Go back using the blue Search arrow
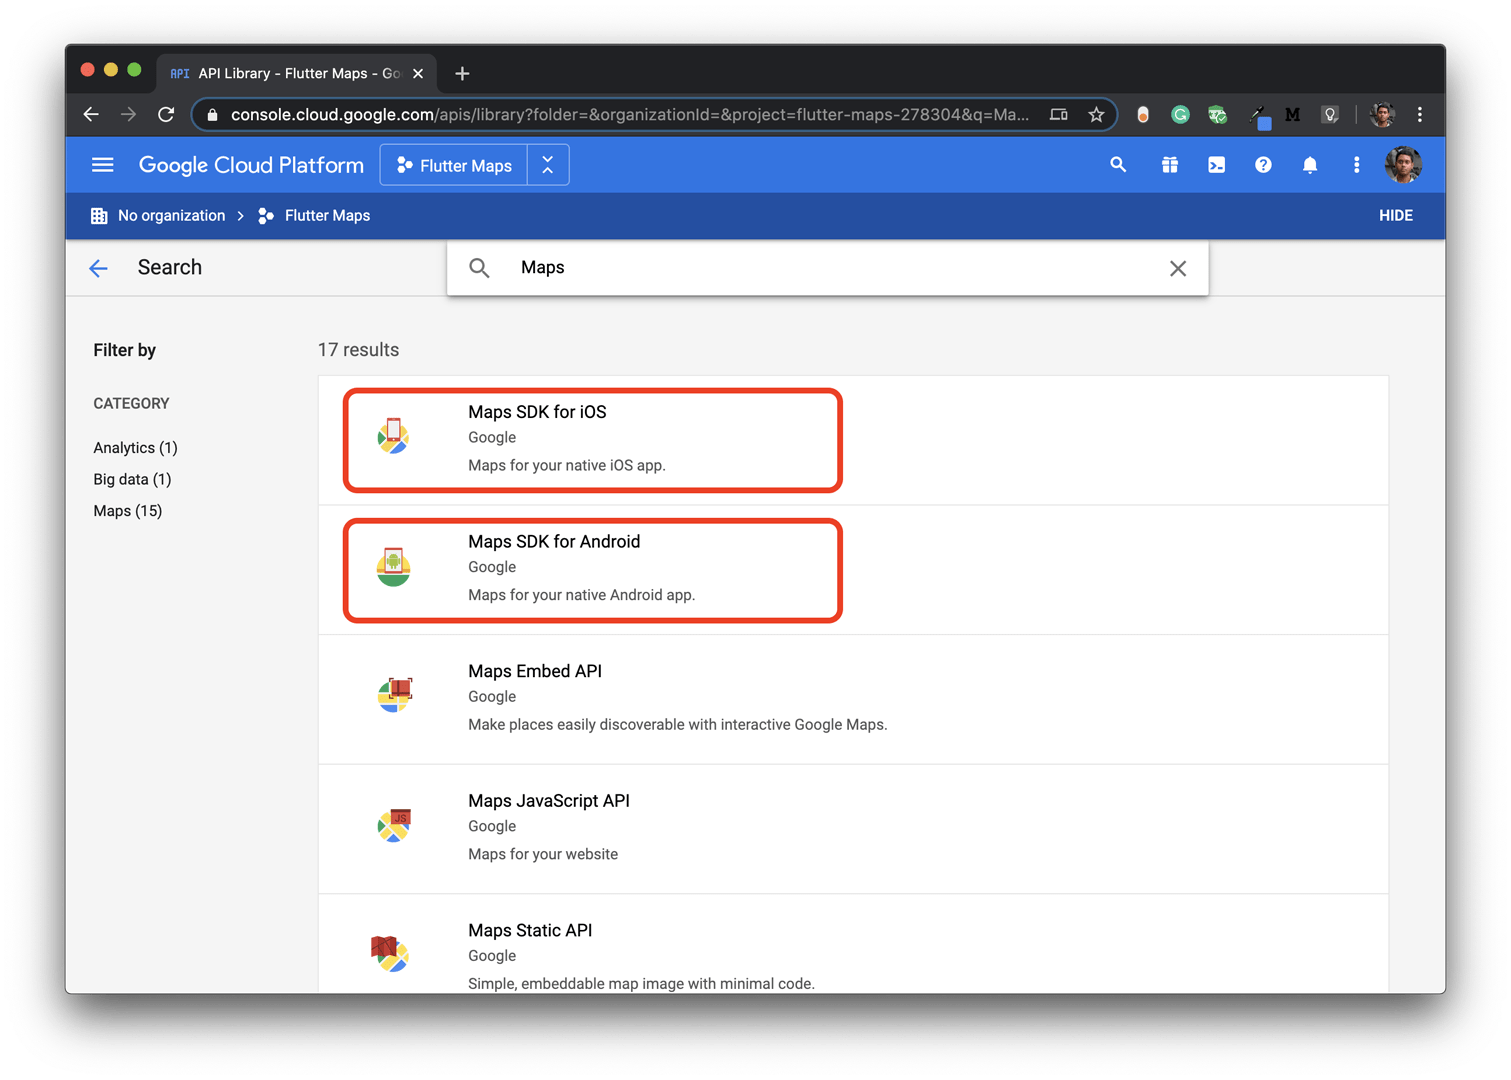This screenshot has height=1080, width=1511. 98,268
